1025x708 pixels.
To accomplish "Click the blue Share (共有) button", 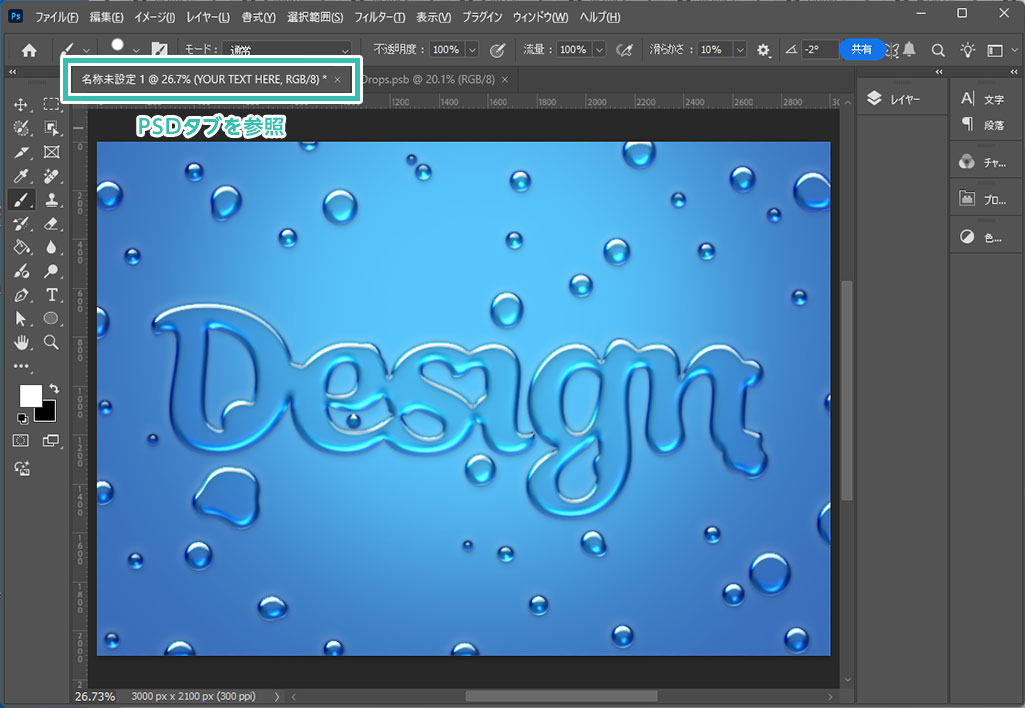I will [861, 49].
